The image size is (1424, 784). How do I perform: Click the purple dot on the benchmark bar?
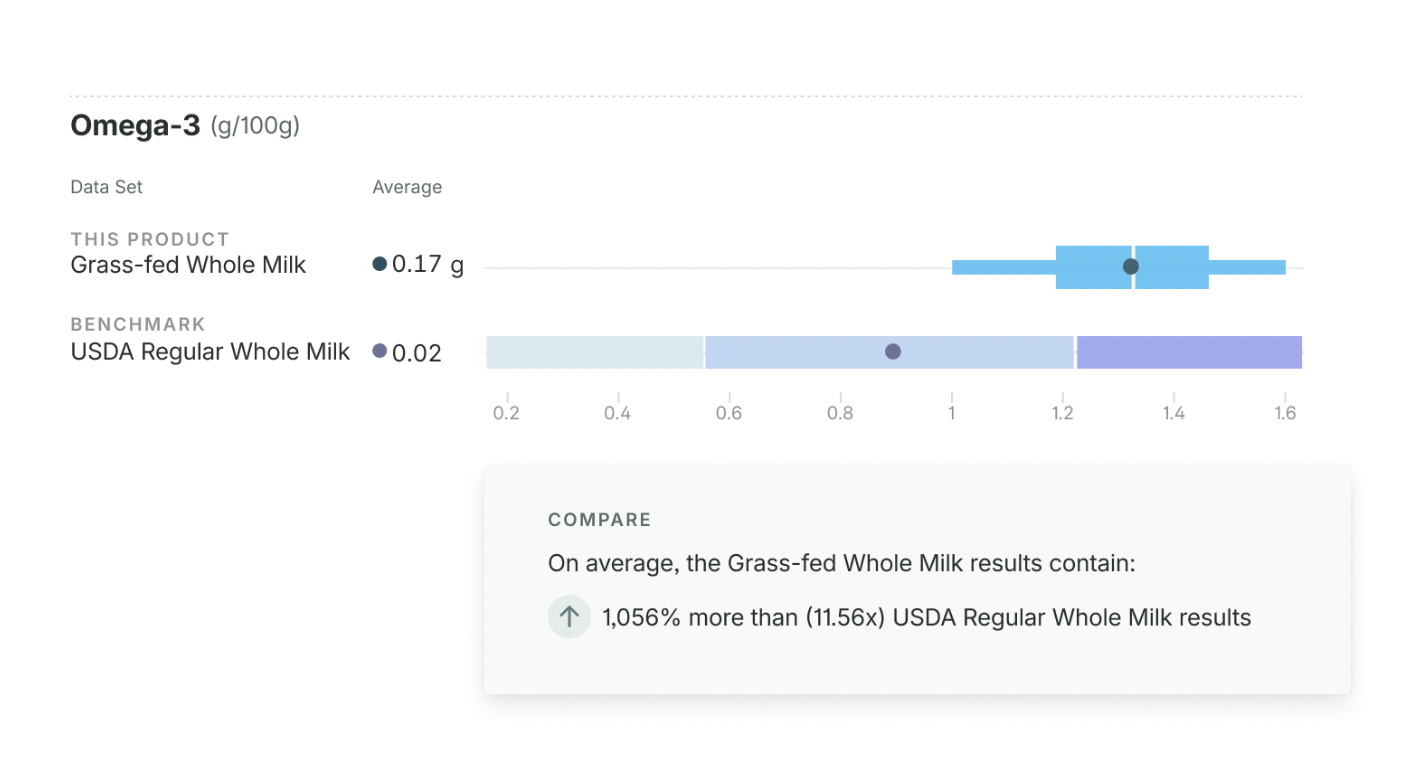[x=892, y=352]
